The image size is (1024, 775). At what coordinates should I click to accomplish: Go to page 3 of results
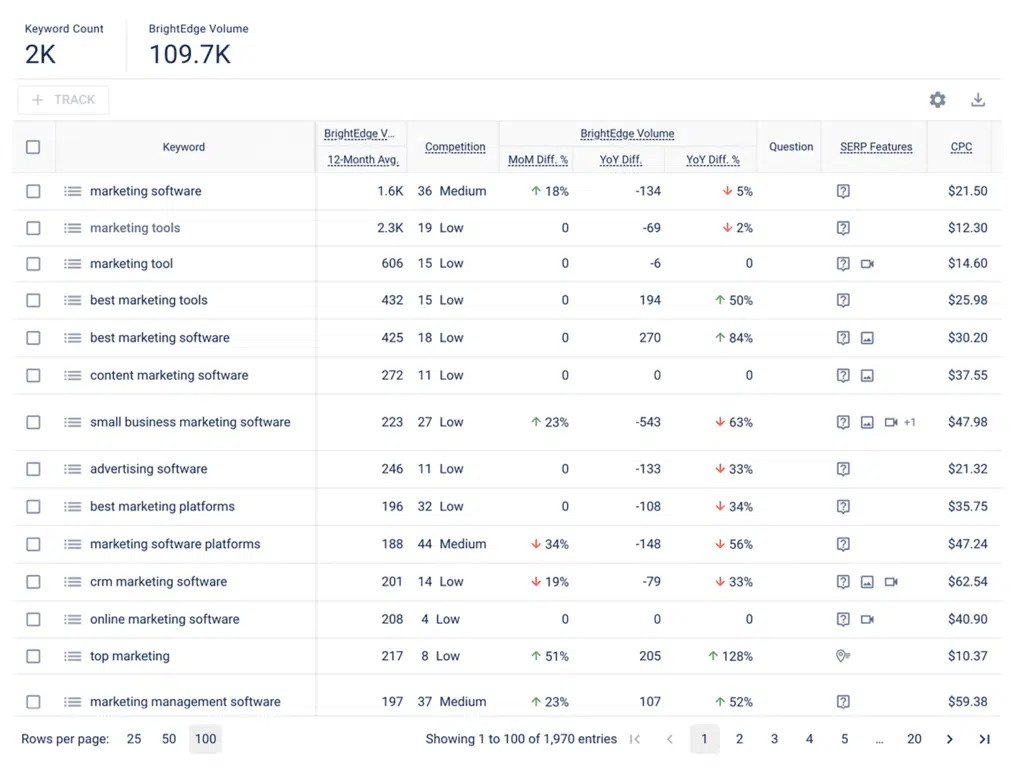pyautogui.click(x=774, y=739)
